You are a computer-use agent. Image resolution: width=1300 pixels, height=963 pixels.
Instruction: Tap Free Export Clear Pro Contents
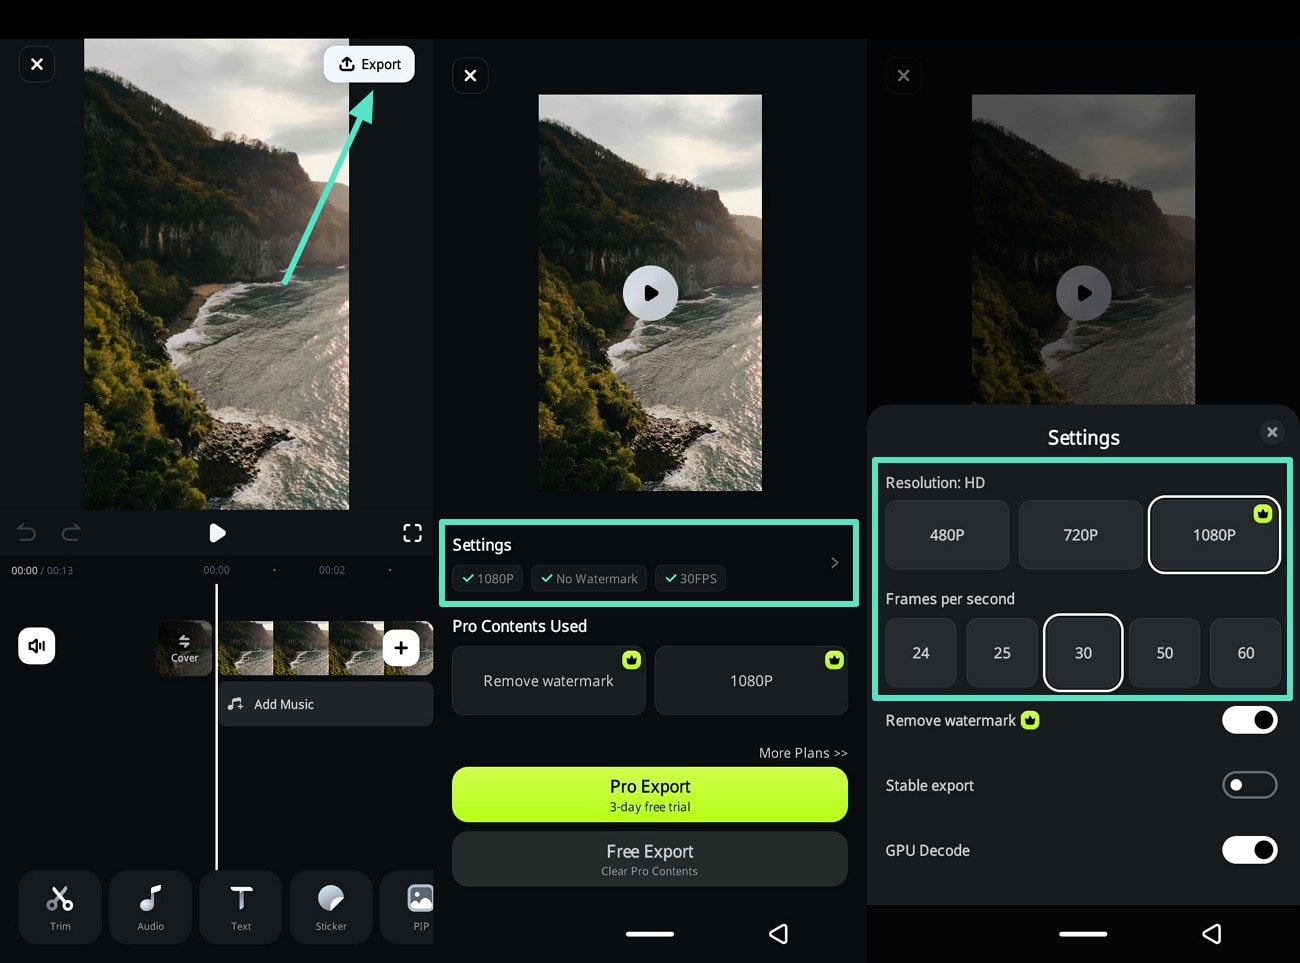650,859
